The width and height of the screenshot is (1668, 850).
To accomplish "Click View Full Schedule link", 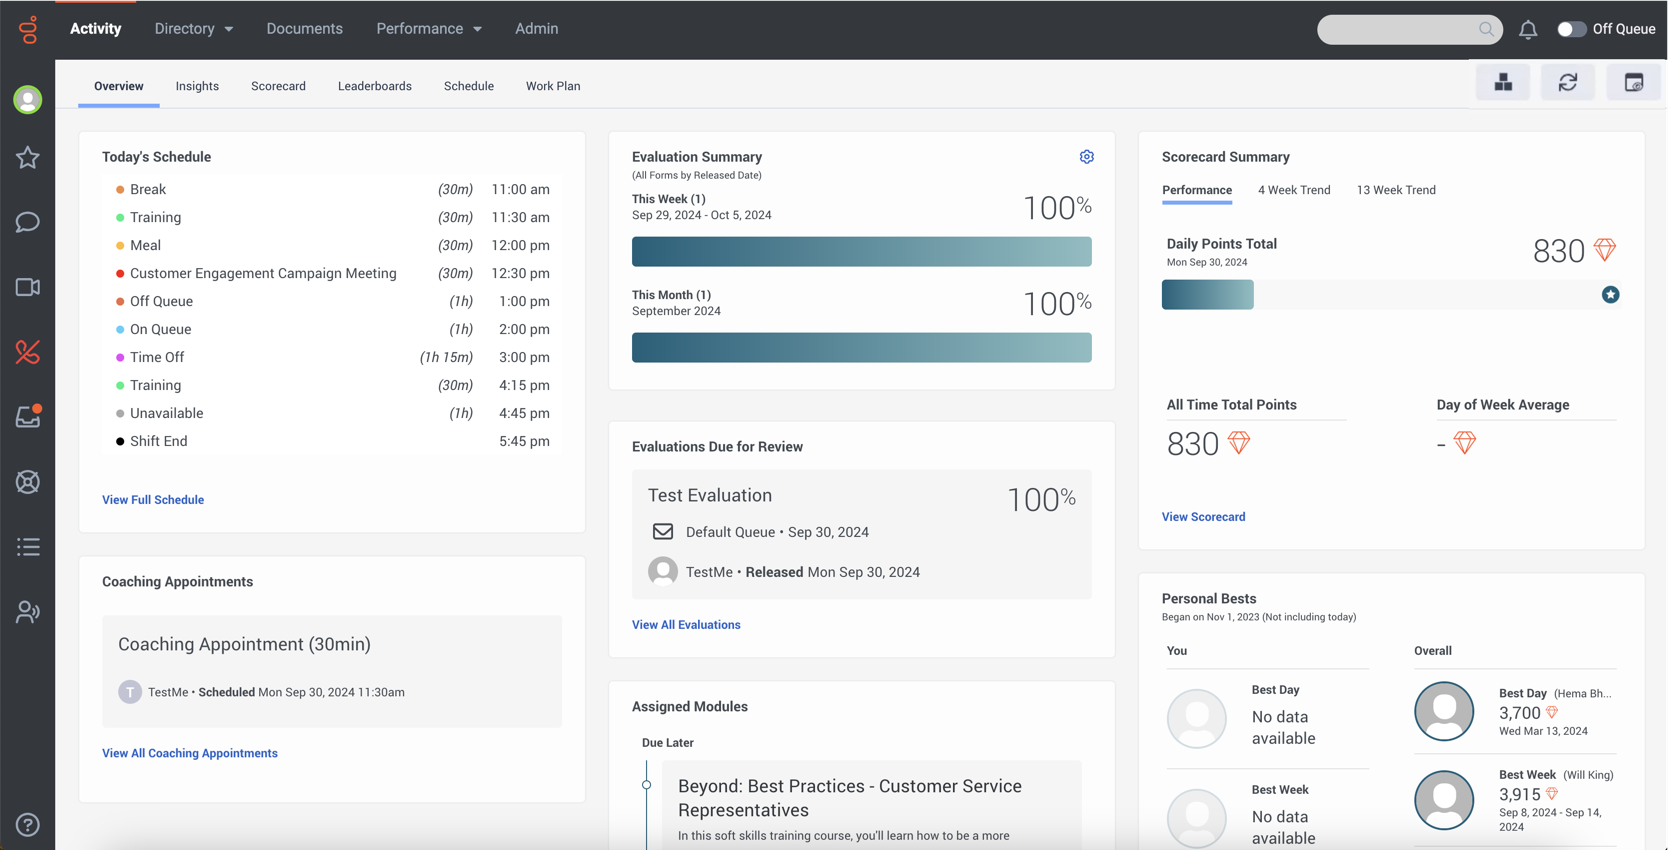I will point(153,500).
